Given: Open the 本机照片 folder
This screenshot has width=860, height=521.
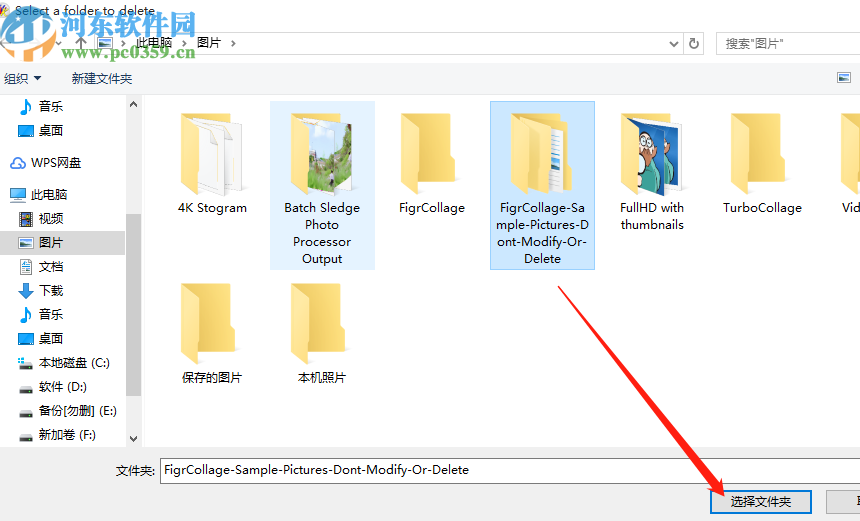Looking at the screenshot, I should tap(322, 332).
